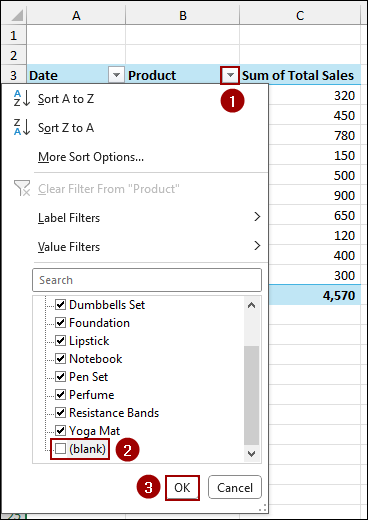Click the cell with value 300
Image resolution: width=368 pixels, height=520 pixels.
point(314,275)
